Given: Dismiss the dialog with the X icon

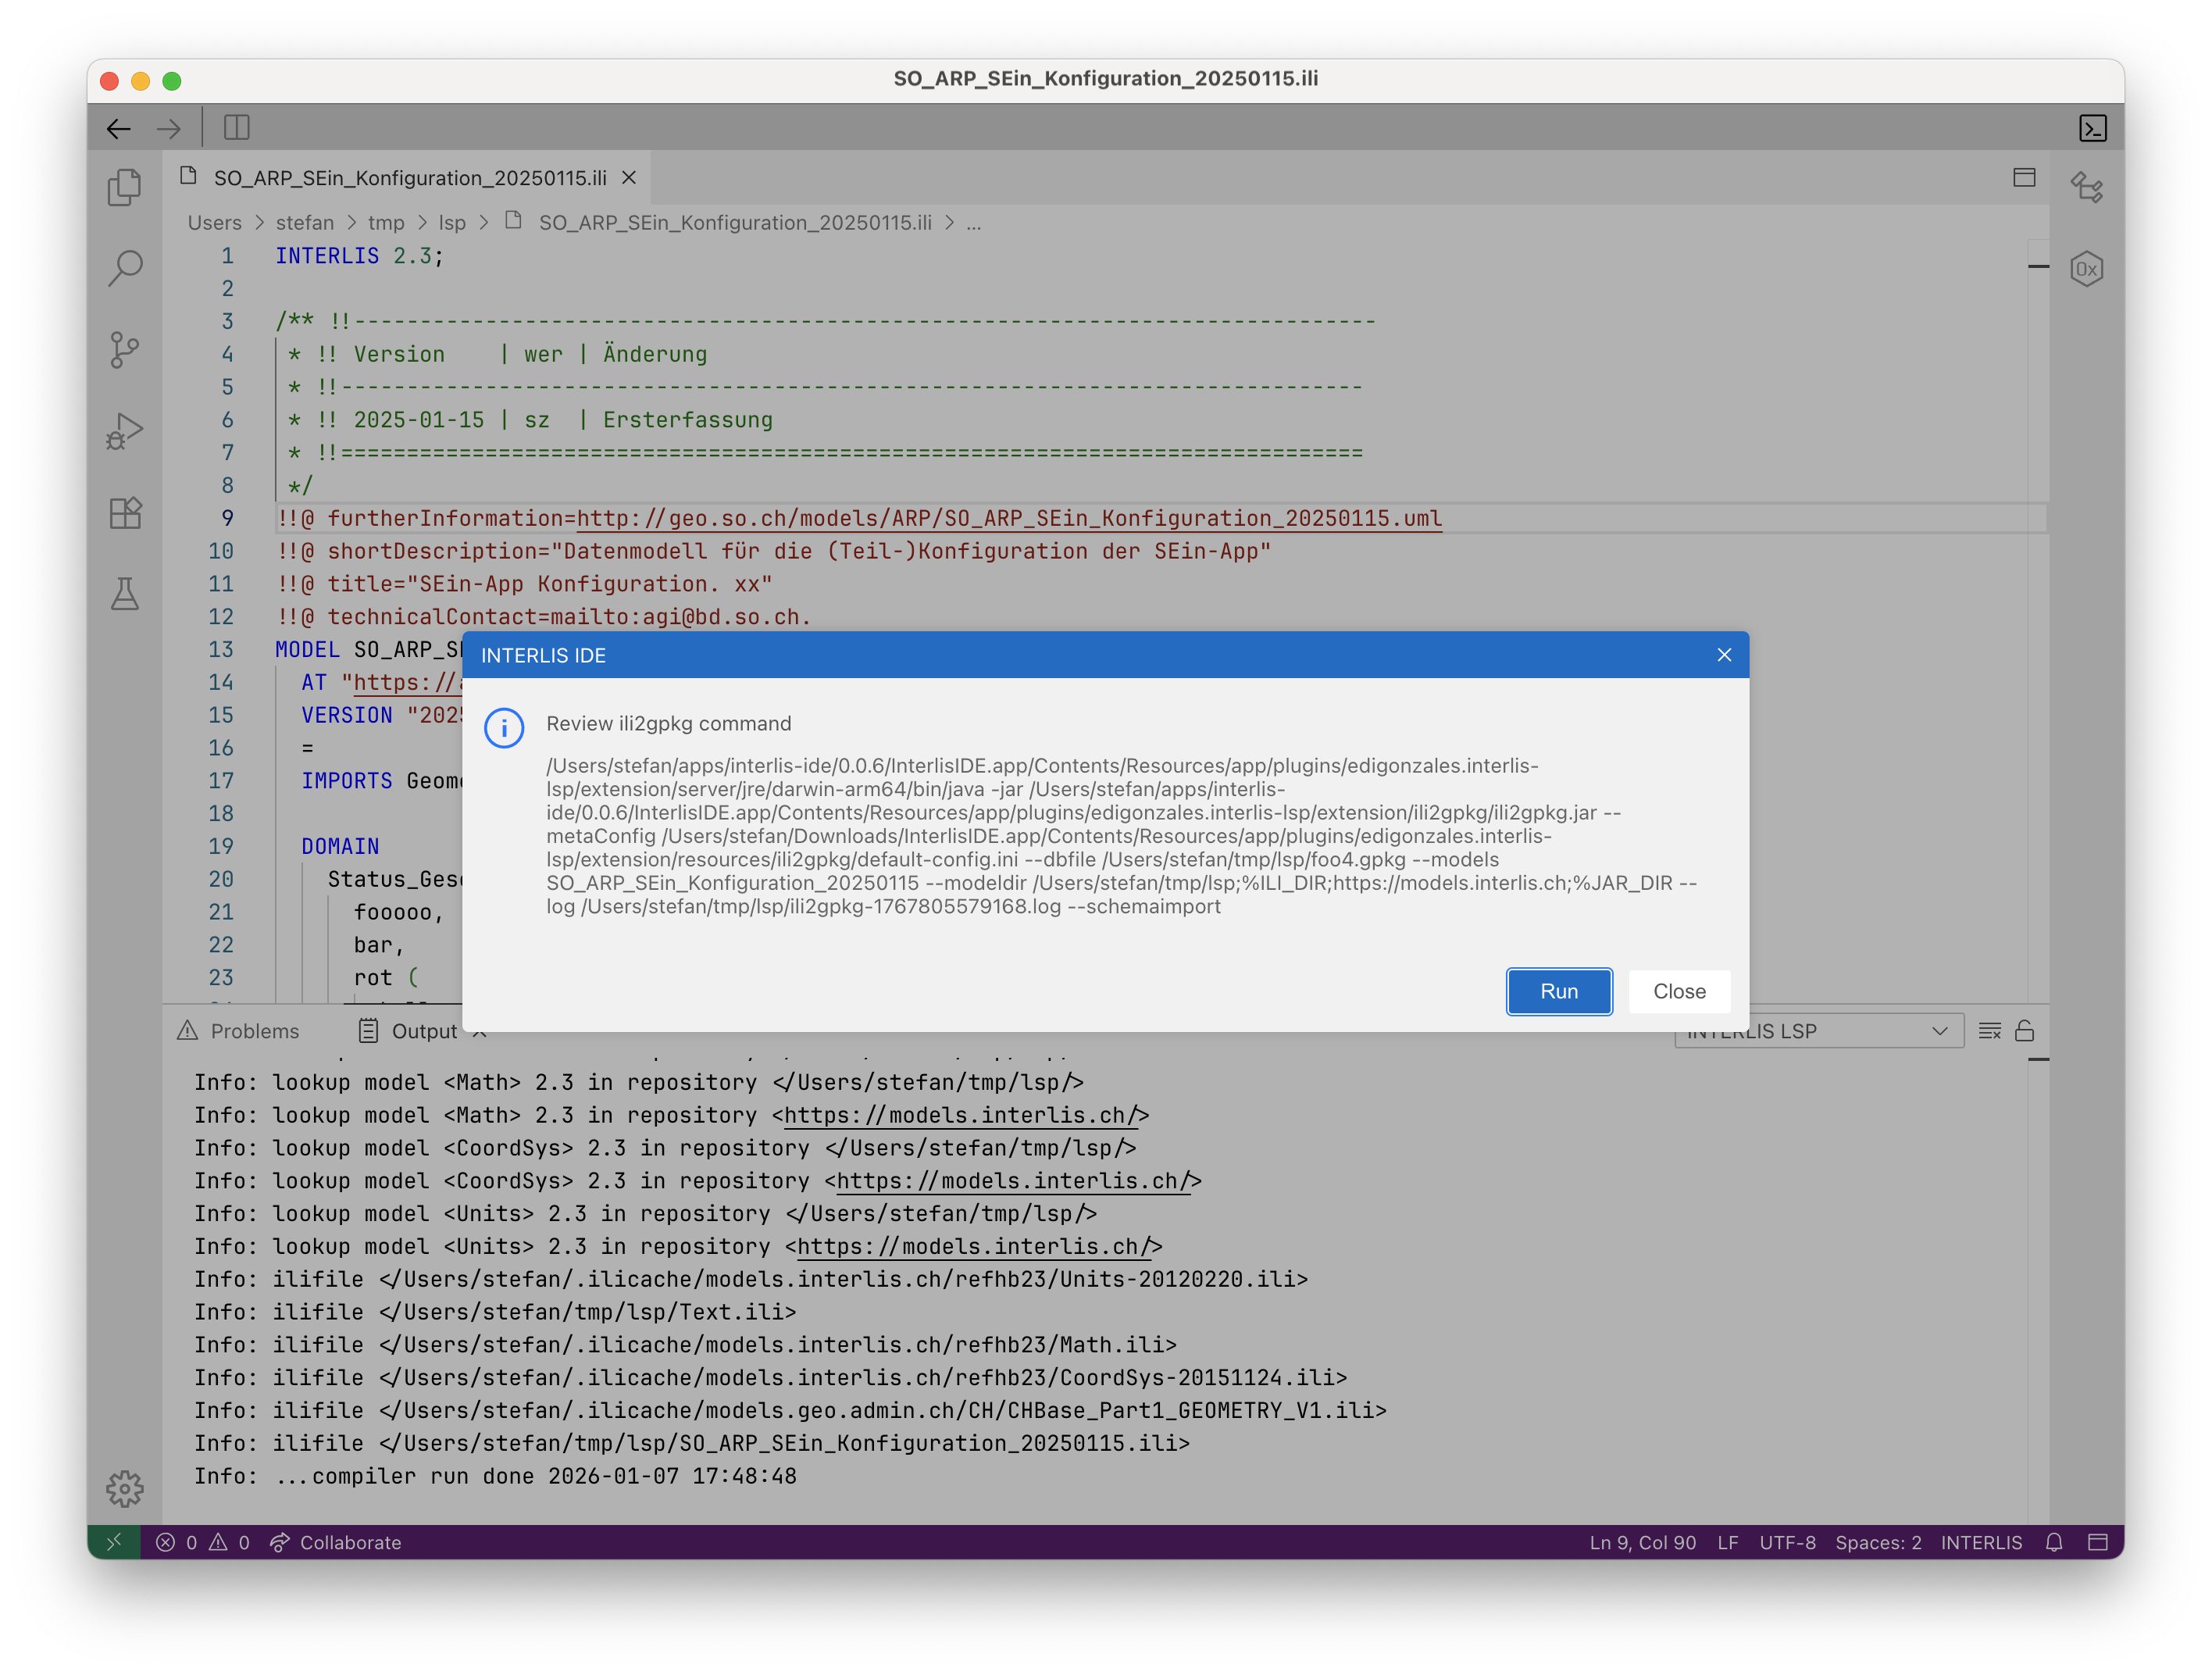Looking at the screenshot, I should point(1724,655).
